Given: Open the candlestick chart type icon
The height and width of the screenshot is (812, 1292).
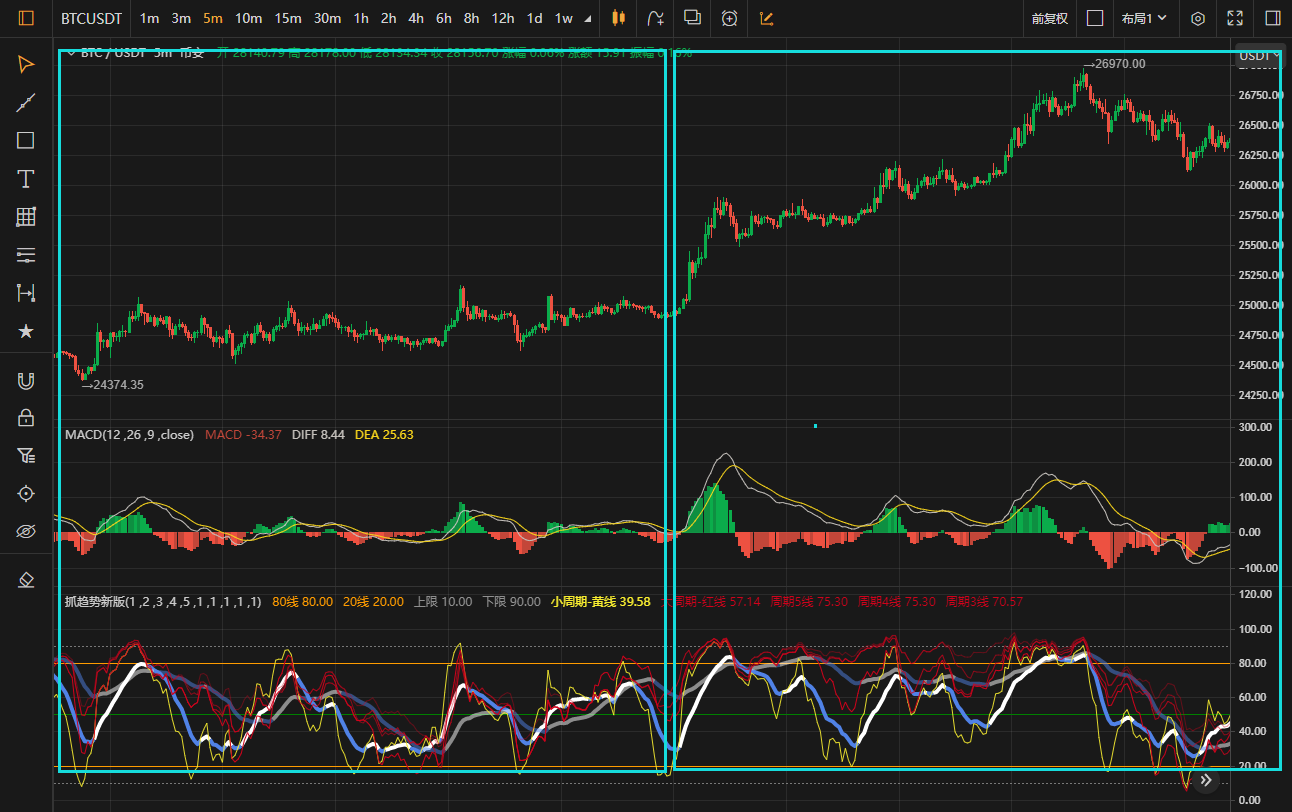Looking at the screenshot, I should click(x=618, y=18).
